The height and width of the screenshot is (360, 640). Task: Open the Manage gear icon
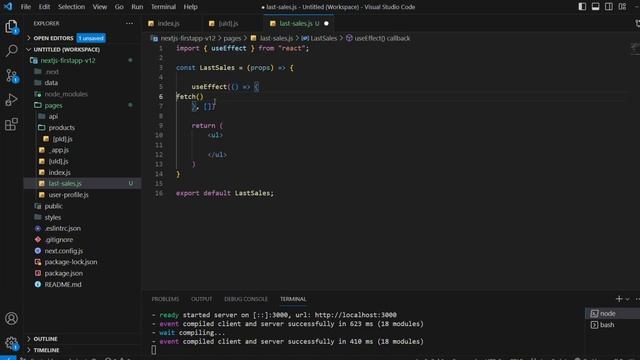tap(11, 343)
